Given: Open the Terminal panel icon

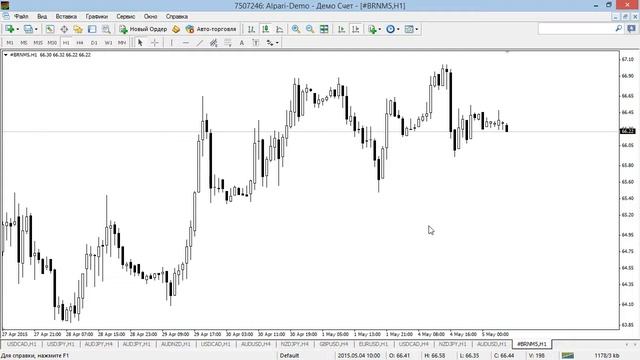Looking at the screenshot, I should 92,29.
